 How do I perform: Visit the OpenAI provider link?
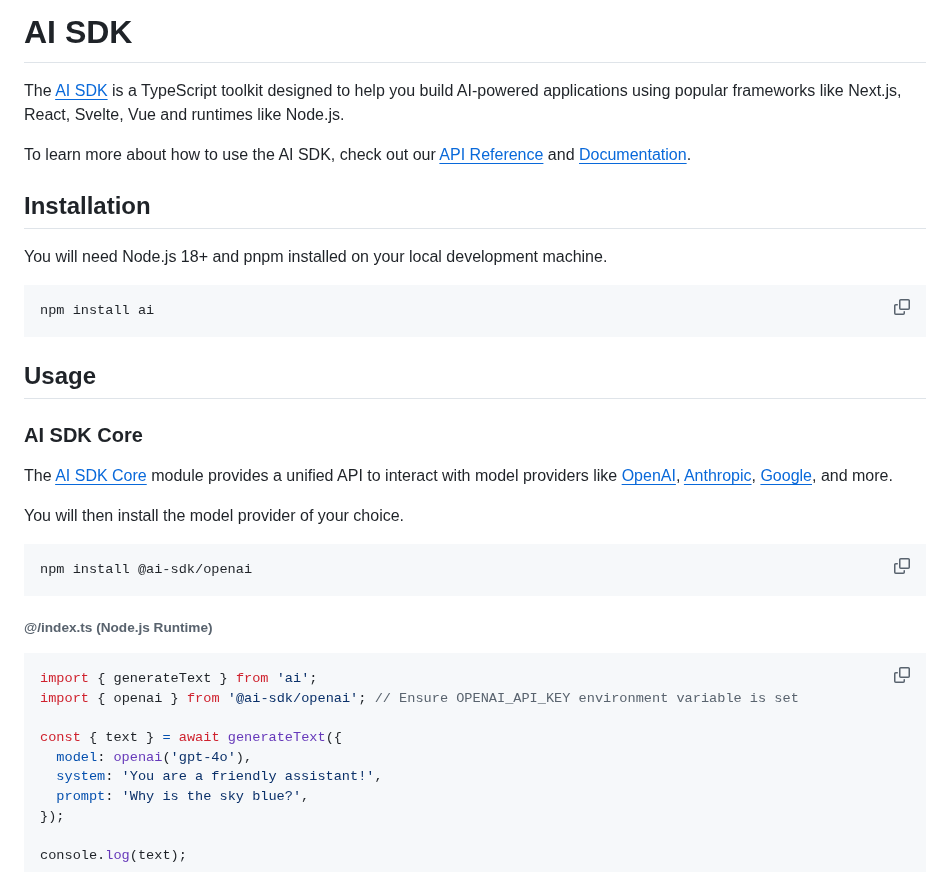[648, 476]
